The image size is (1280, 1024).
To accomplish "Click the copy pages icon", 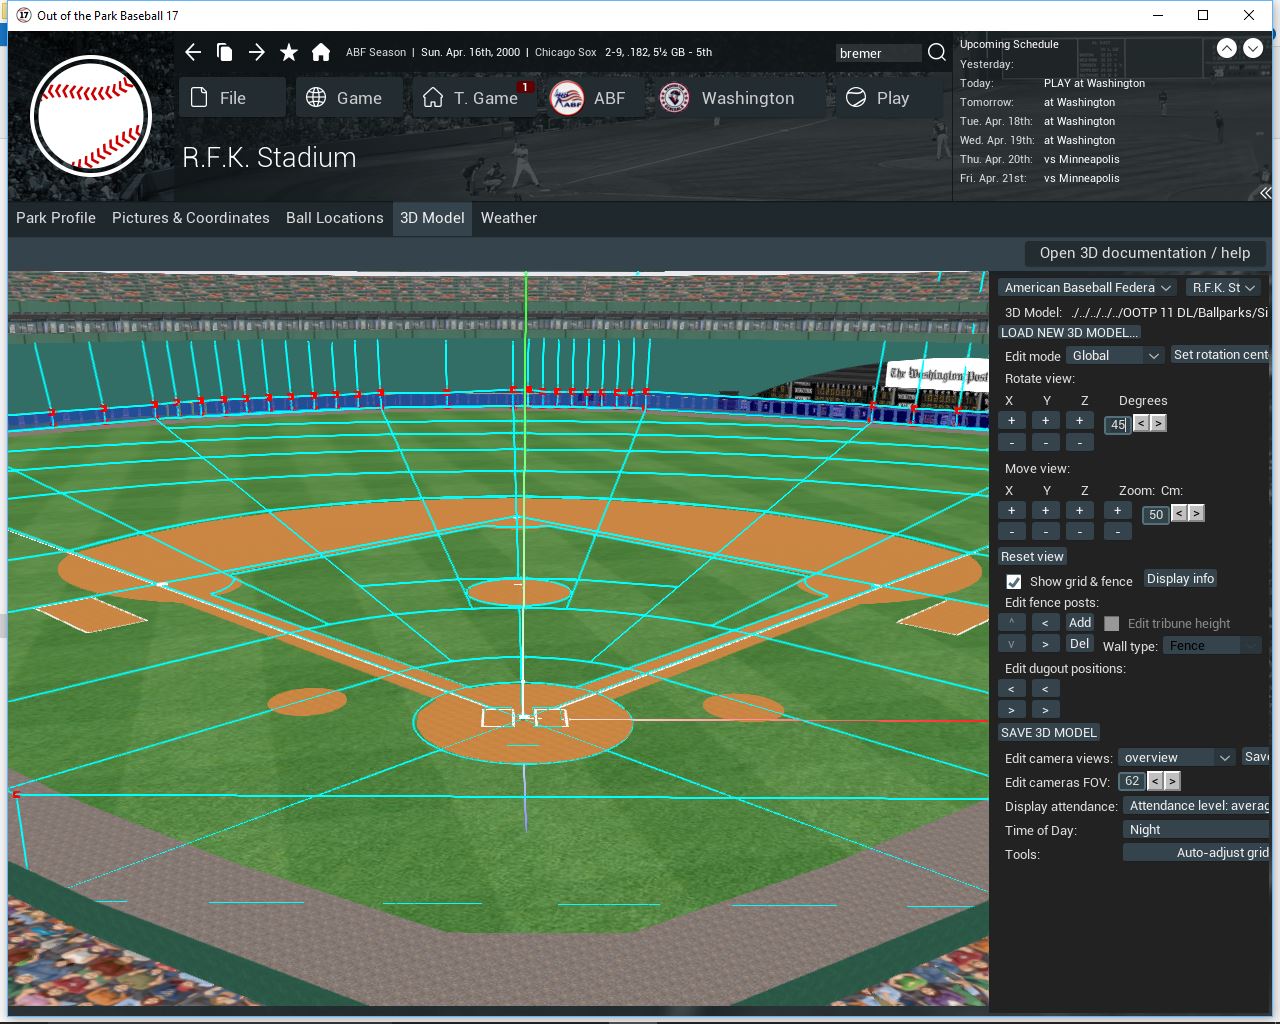I will pos(225,52).
